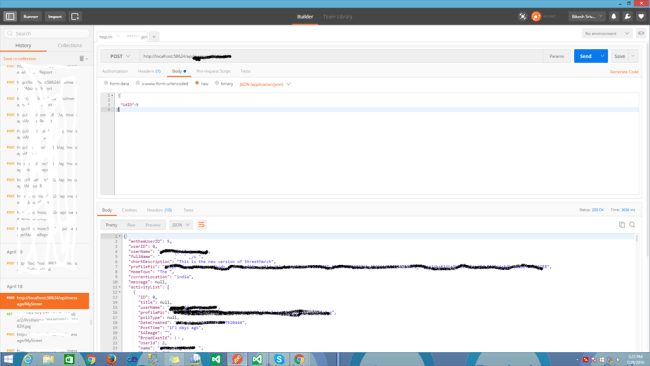Open settings with the wrench icon
Viewport: 650px width, 366px height.
coord(628,17)
